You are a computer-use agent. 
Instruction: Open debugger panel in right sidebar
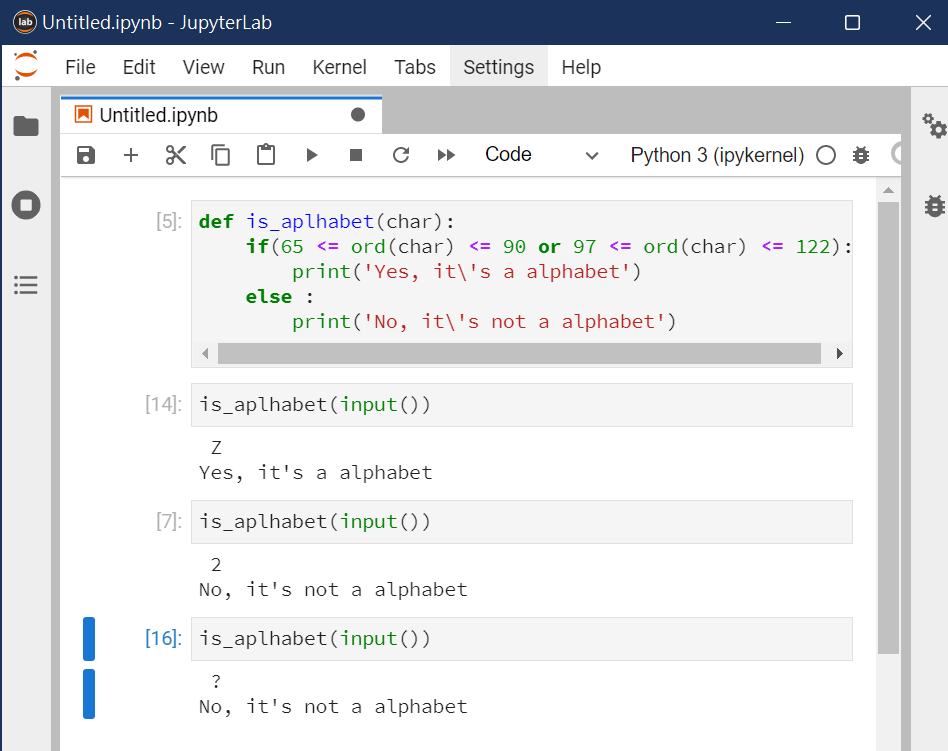934,206
